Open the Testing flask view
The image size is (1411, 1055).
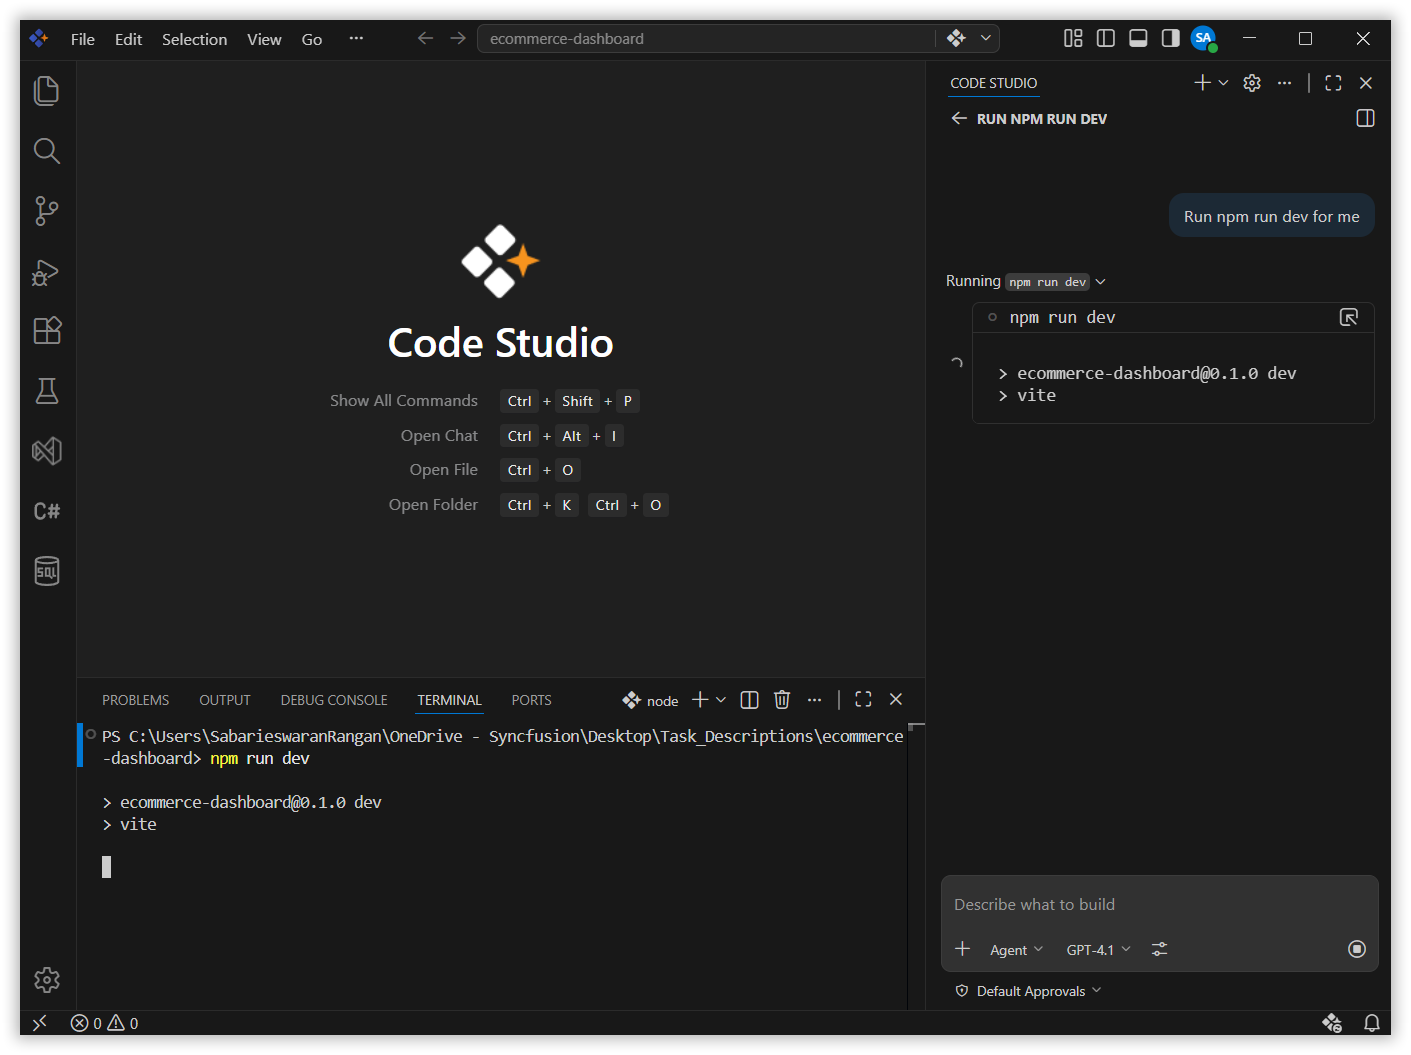47,391
